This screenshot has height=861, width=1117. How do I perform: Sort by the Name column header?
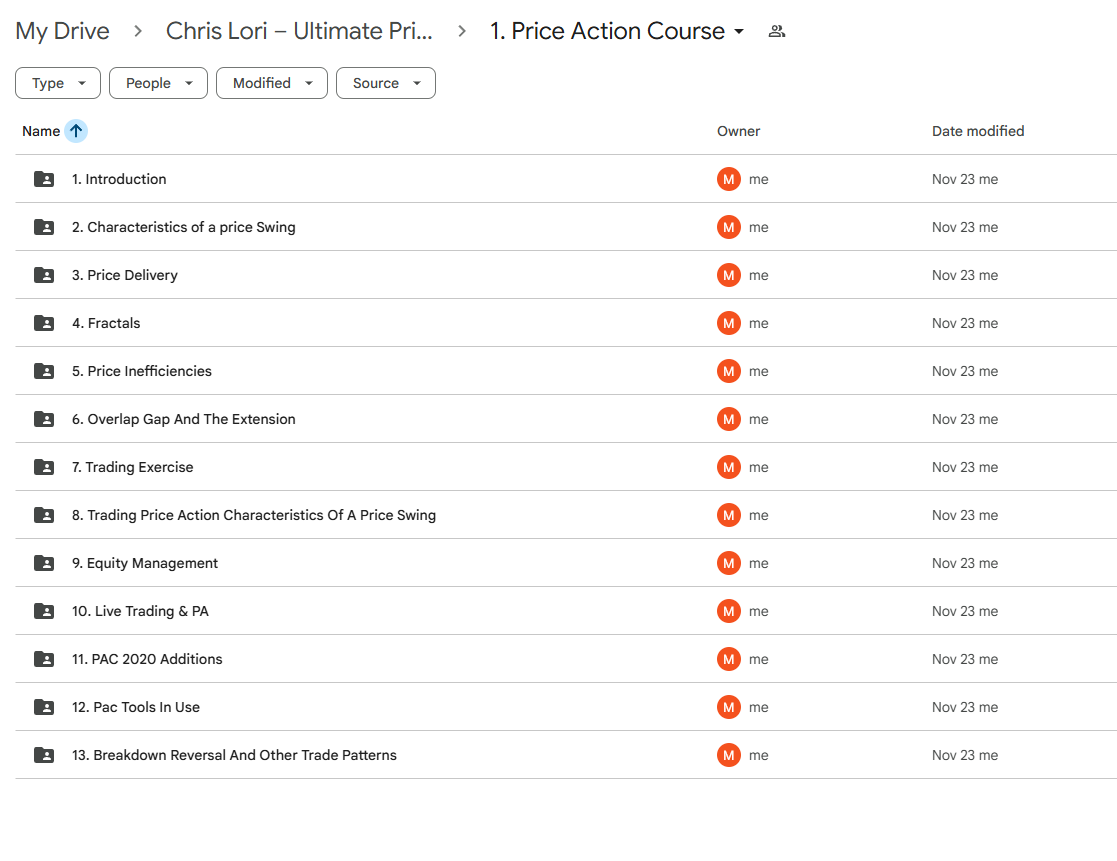[41, 131]
